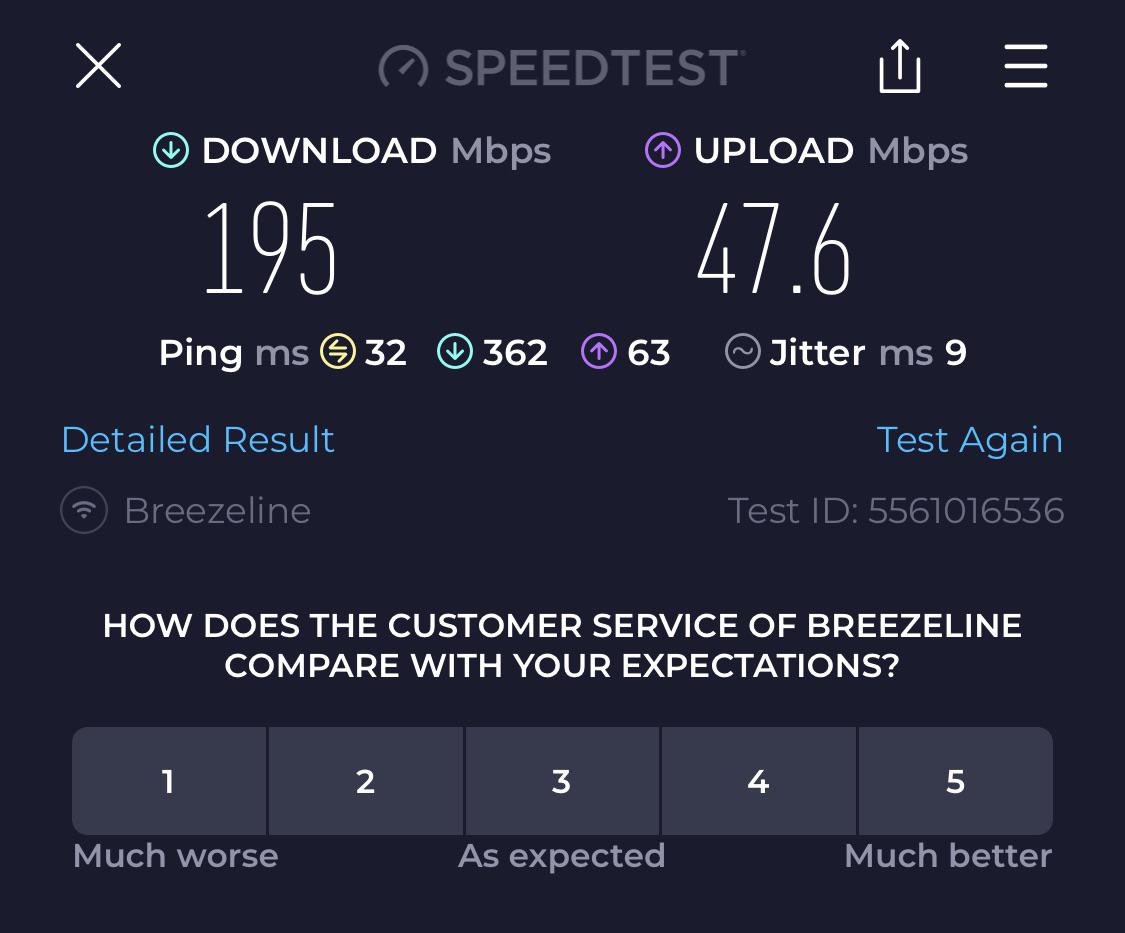
Task: Choose rating 4 on the survey scale
Action: click(x=758, y=781)
